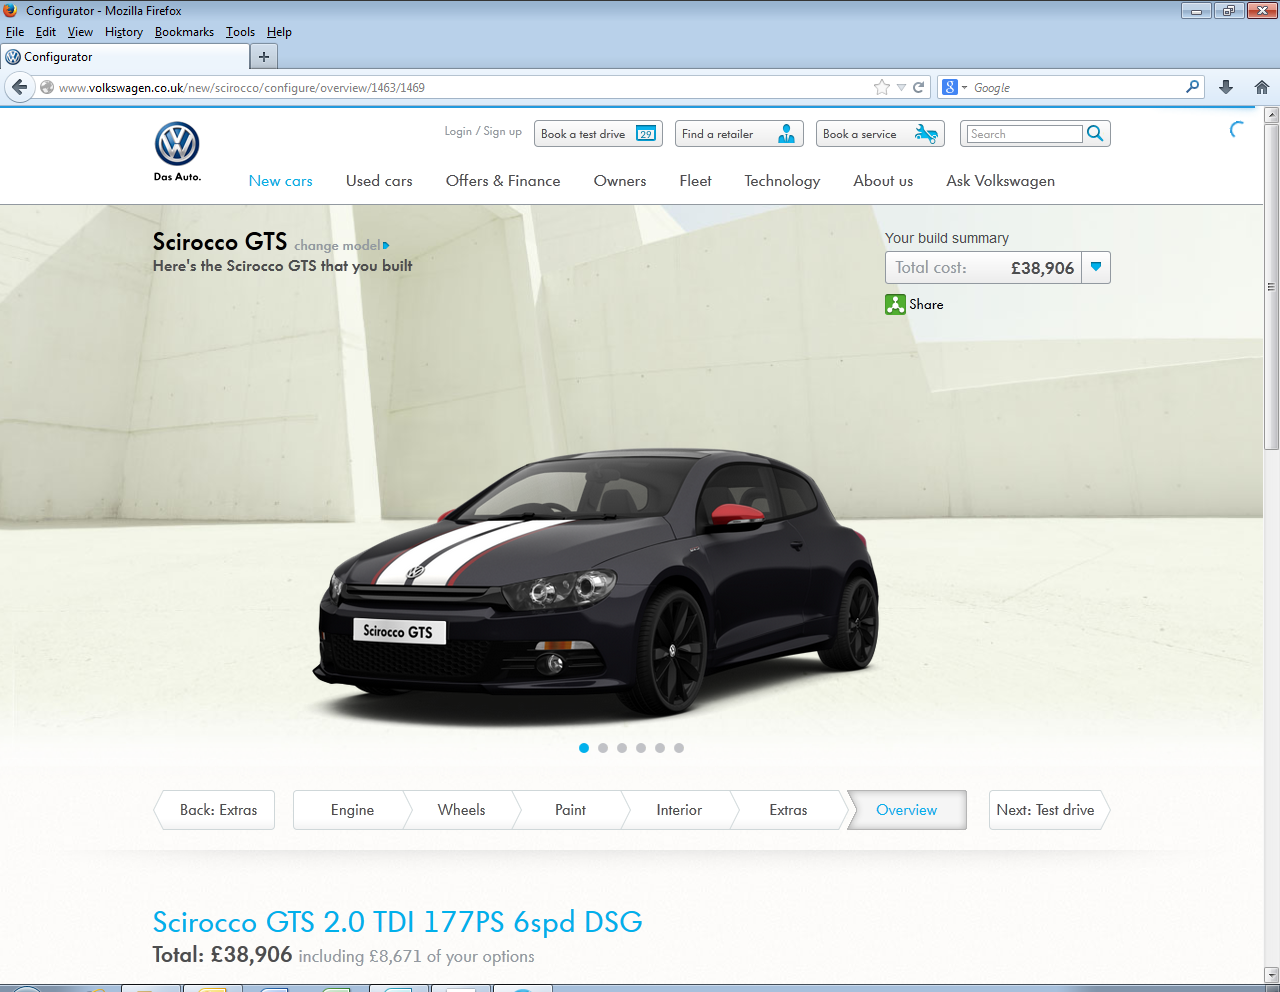The height and width of the screenshot is (992, 1280).
Task: Click the Google search input field
Action: [x=1077, y=88]
